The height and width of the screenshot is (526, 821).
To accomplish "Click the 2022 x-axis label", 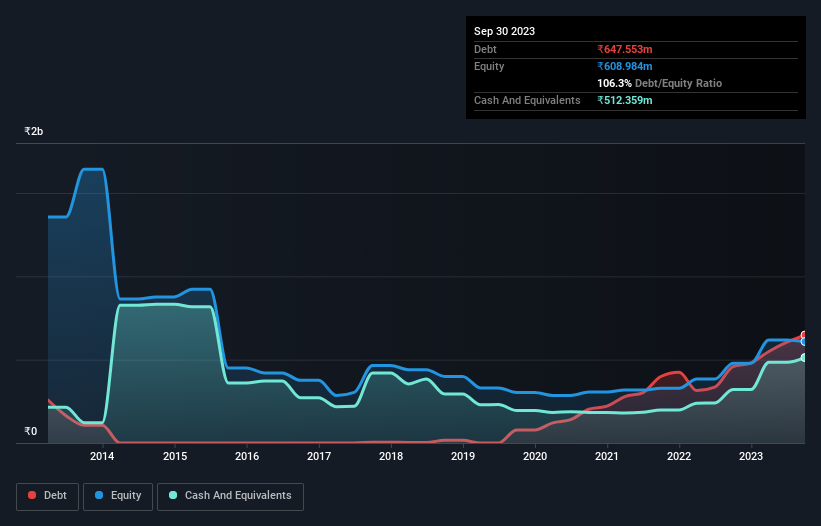I will click(679, 456).
